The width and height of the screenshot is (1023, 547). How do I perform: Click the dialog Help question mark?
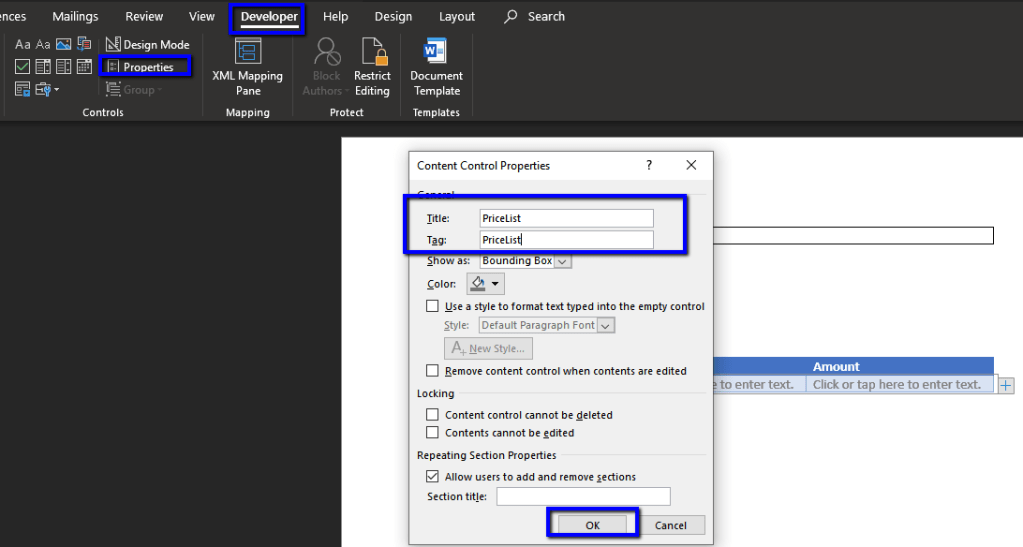tap(649, 165)
